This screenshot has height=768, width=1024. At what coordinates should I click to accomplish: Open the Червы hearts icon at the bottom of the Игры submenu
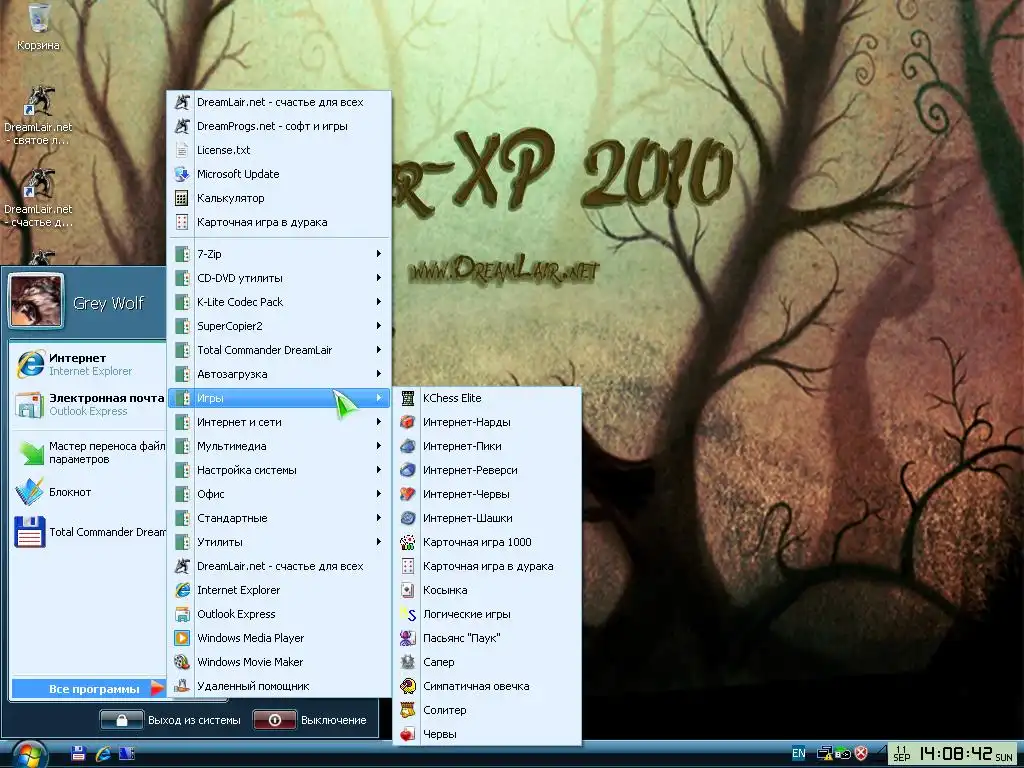[x=408, y=734]
